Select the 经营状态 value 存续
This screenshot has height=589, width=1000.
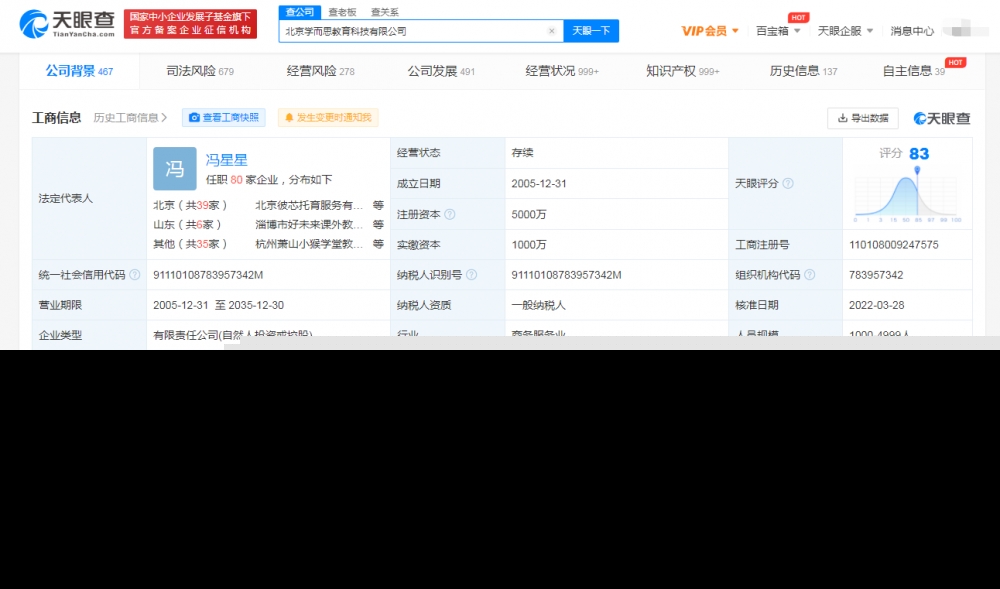(x=522, y=153)
